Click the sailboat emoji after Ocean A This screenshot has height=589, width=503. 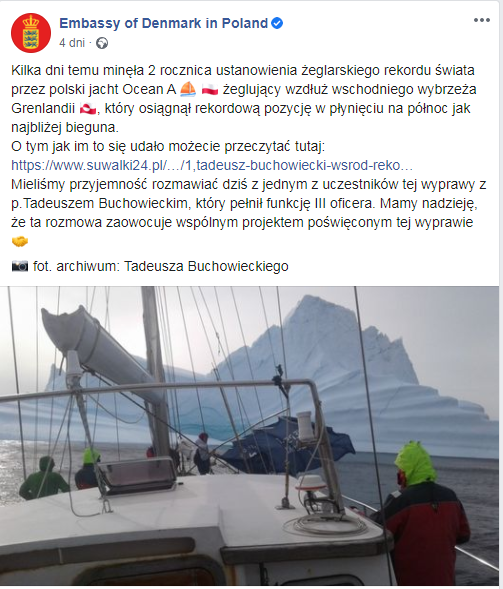pyautogui.click(x=188, y=89)
